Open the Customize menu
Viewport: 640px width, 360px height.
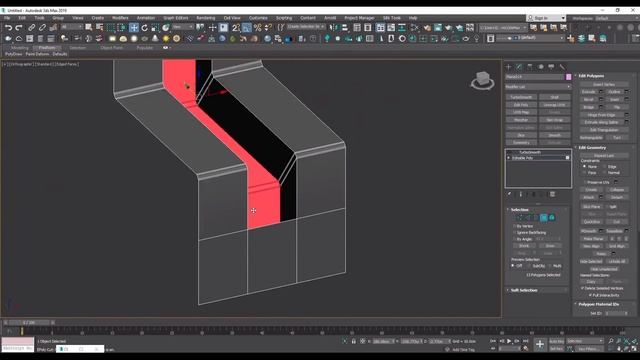click(258, 18)
